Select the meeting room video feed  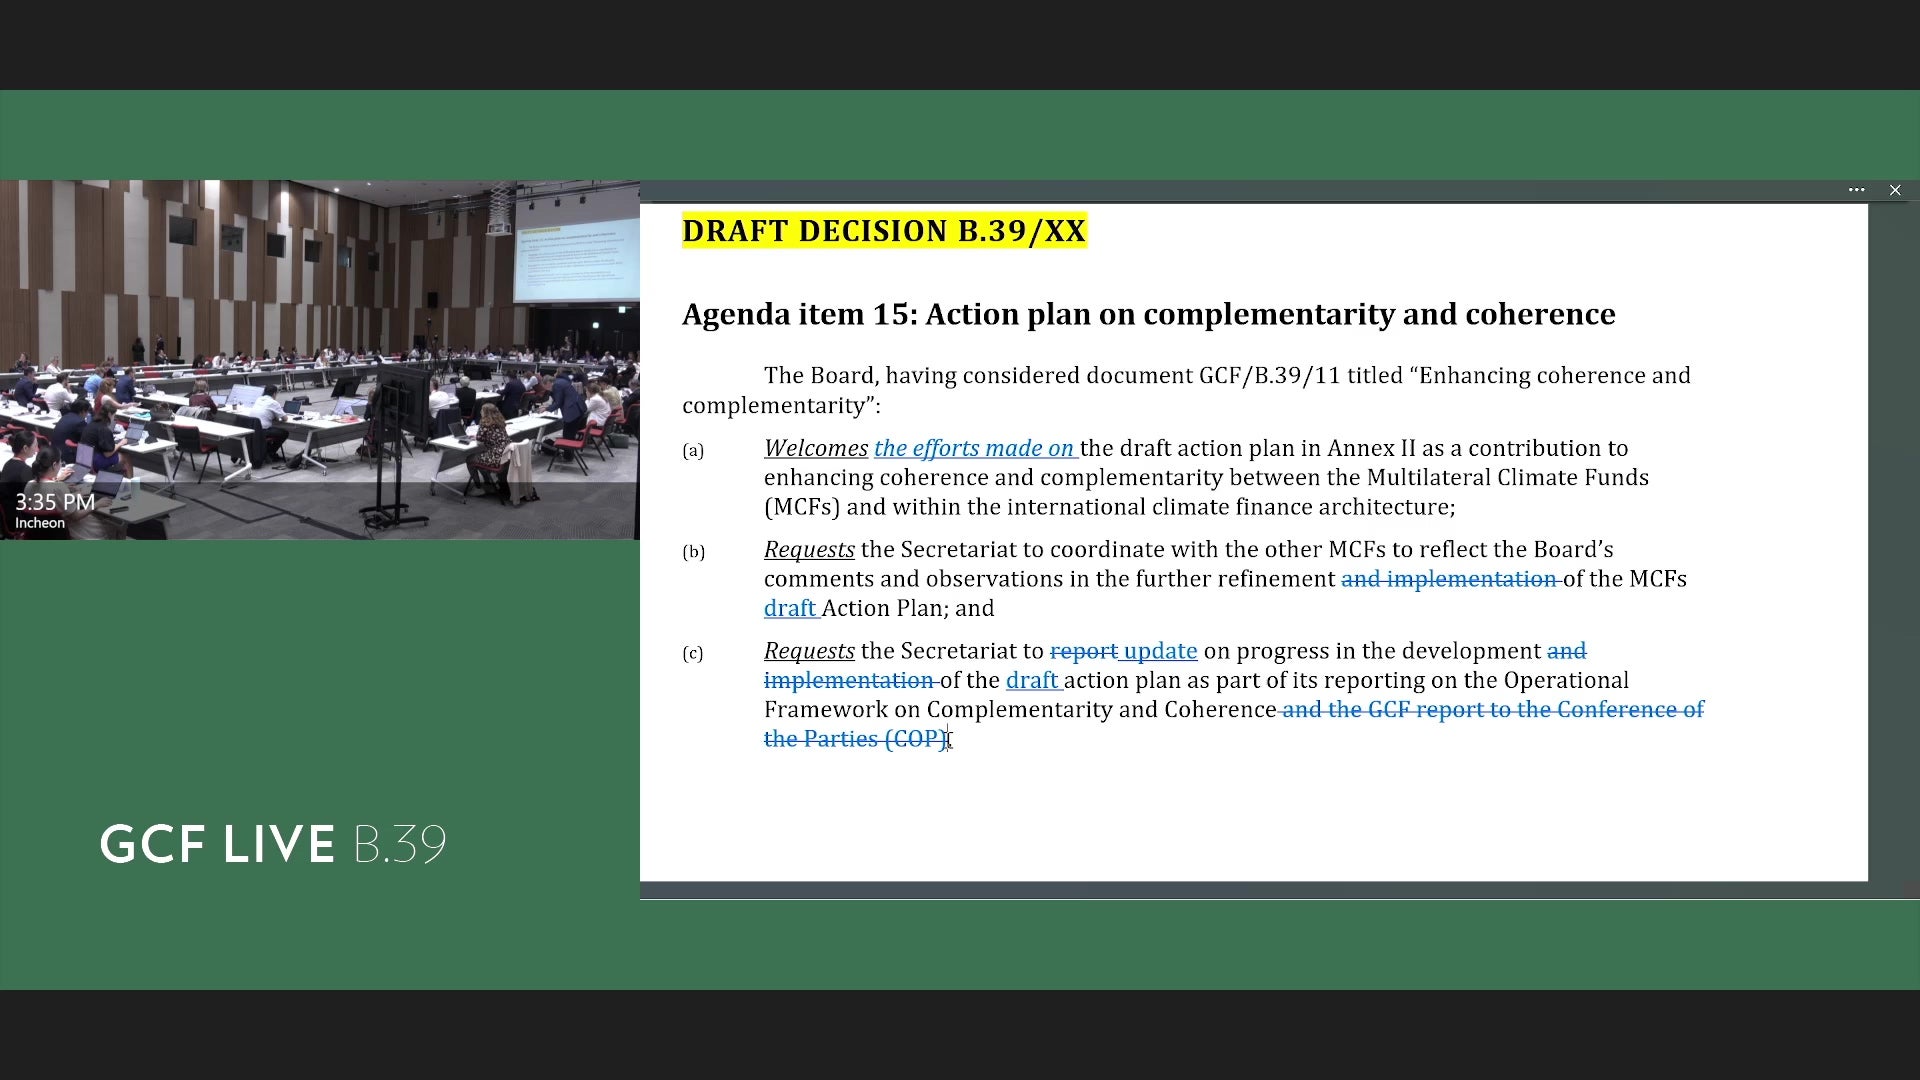click(x=320, y=360)
